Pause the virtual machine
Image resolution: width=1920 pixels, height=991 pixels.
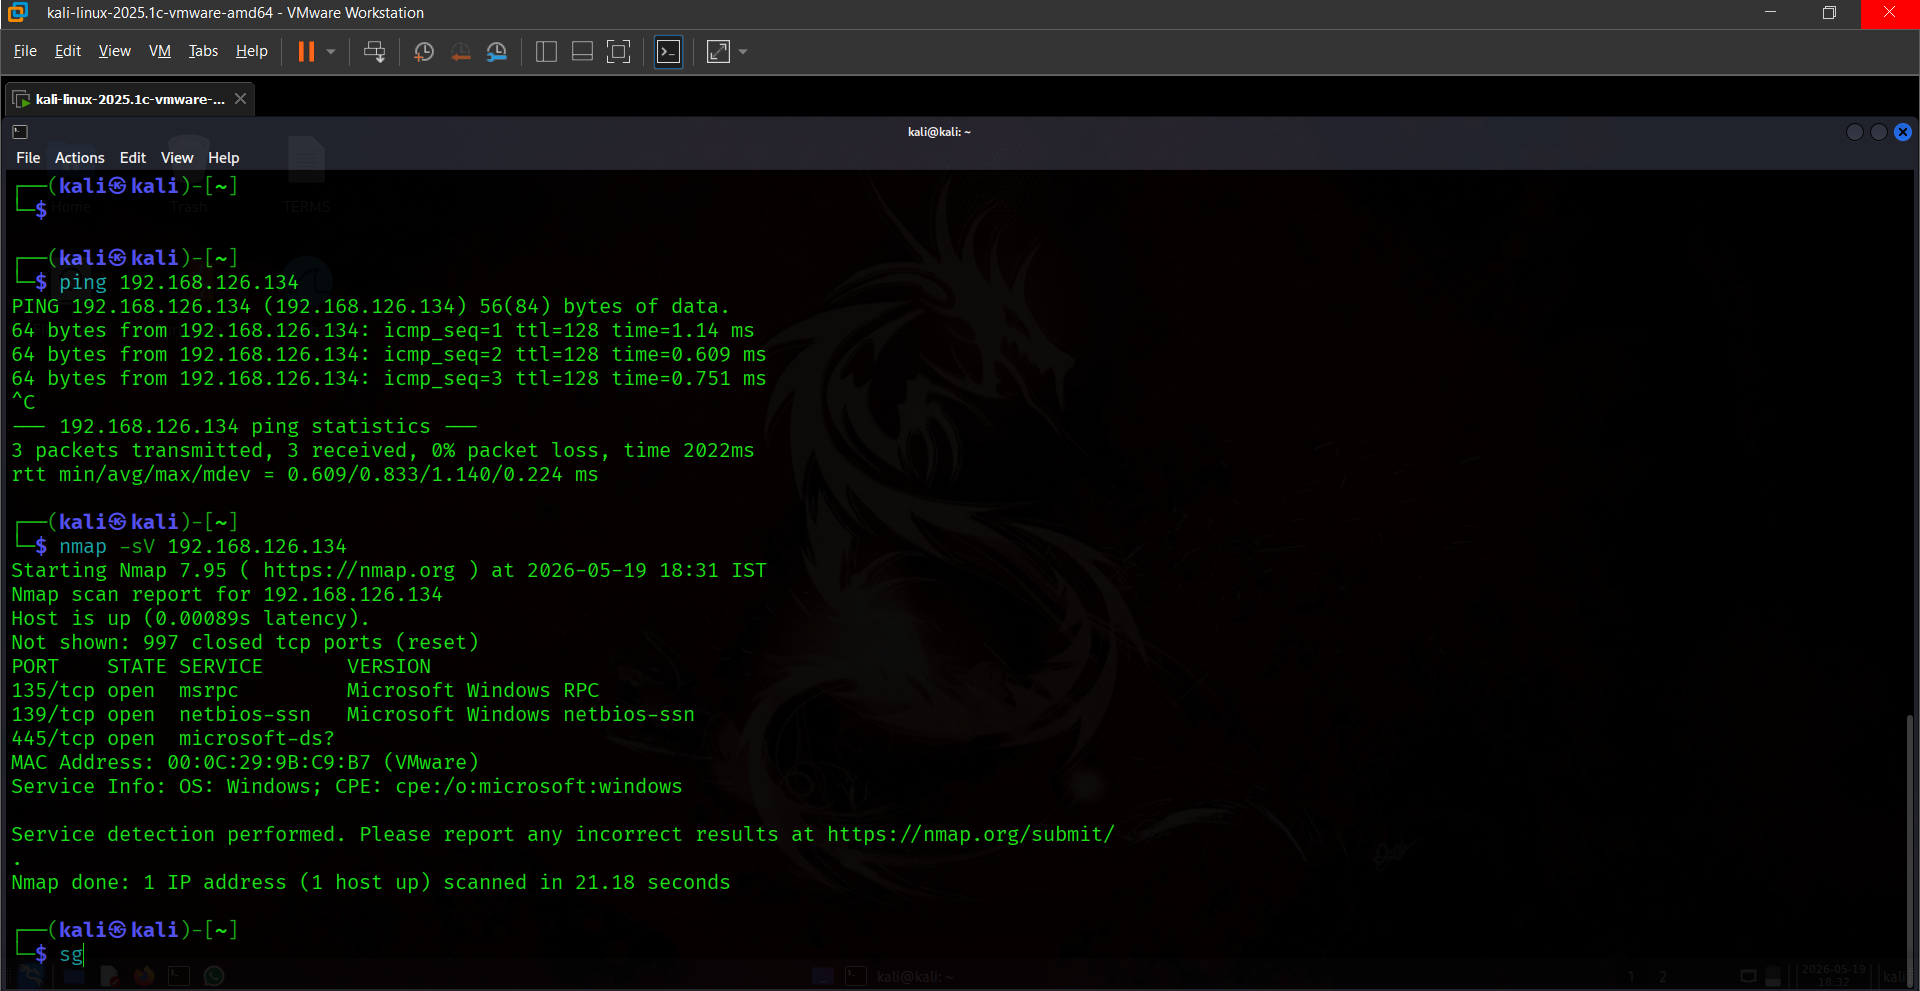[x=306, y=52]
